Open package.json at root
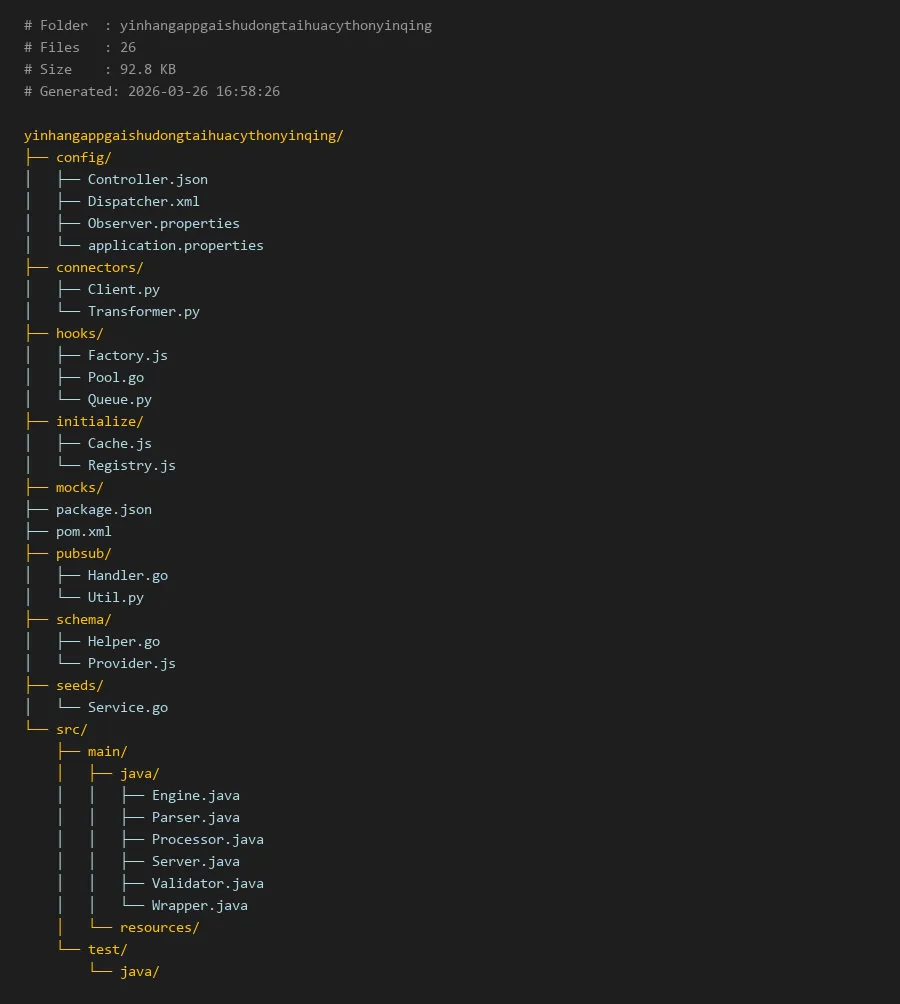This screenshot has height=1004, width=900. pos(103,509)
